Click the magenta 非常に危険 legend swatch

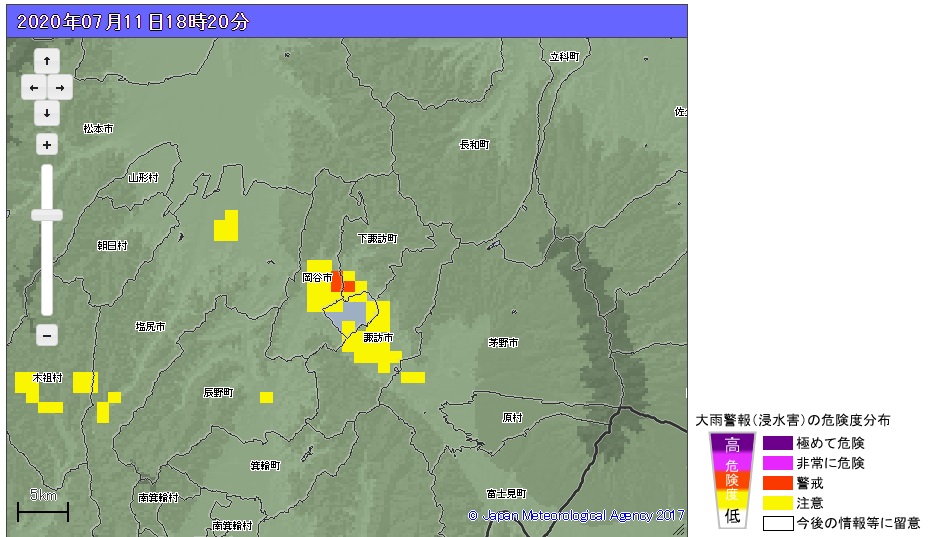click(x=777, y=463)
